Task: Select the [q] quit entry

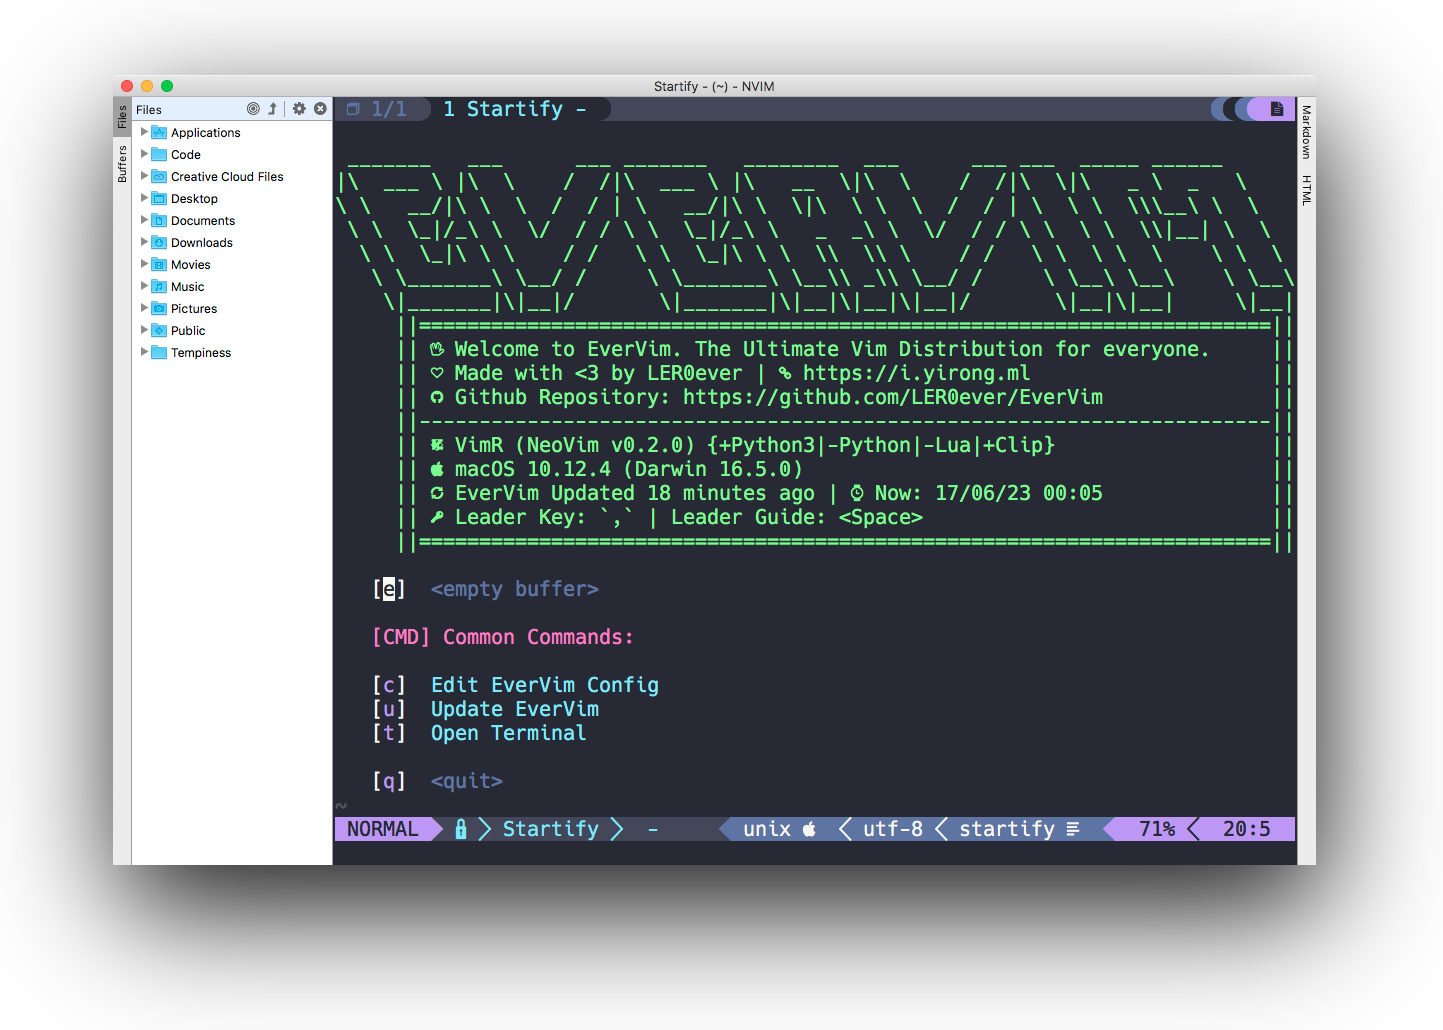Action: pos(437,781)
